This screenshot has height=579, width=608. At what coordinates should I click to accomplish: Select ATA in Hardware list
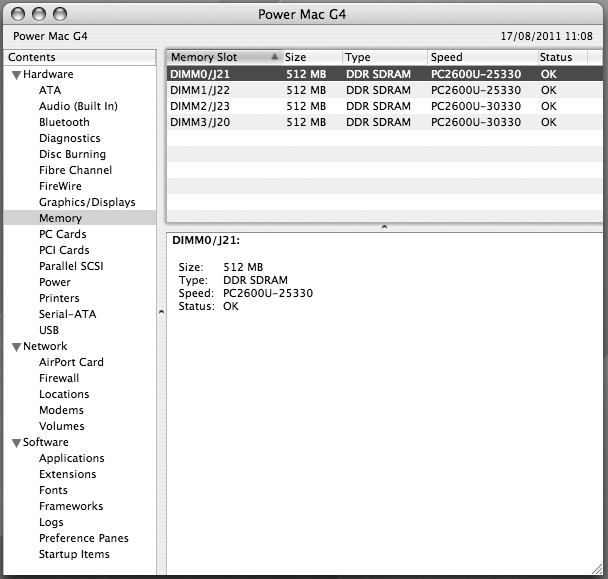[x=50, y=90]
